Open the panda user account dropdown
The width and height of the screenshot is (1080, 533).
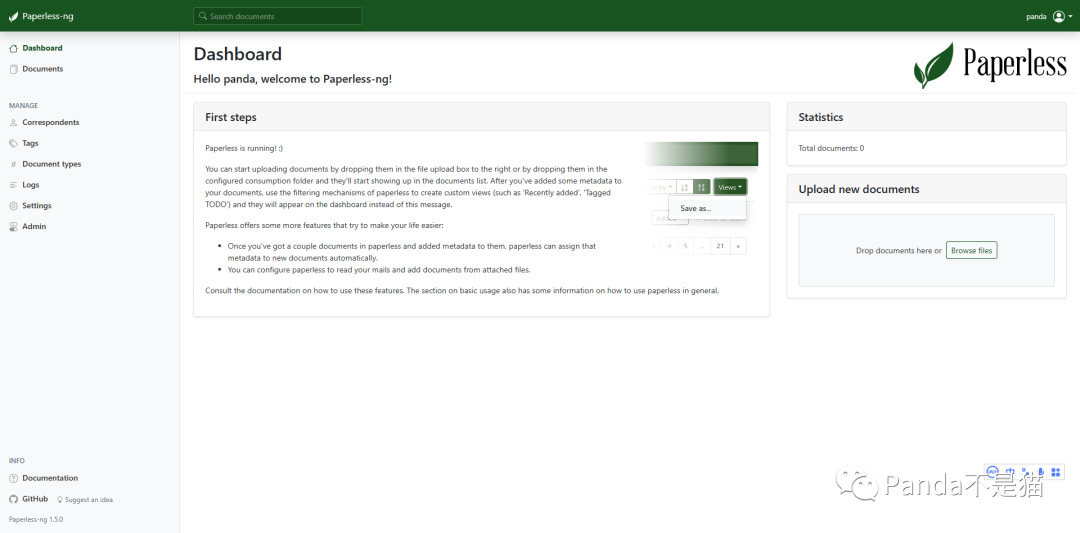[x=1049, y=17]
